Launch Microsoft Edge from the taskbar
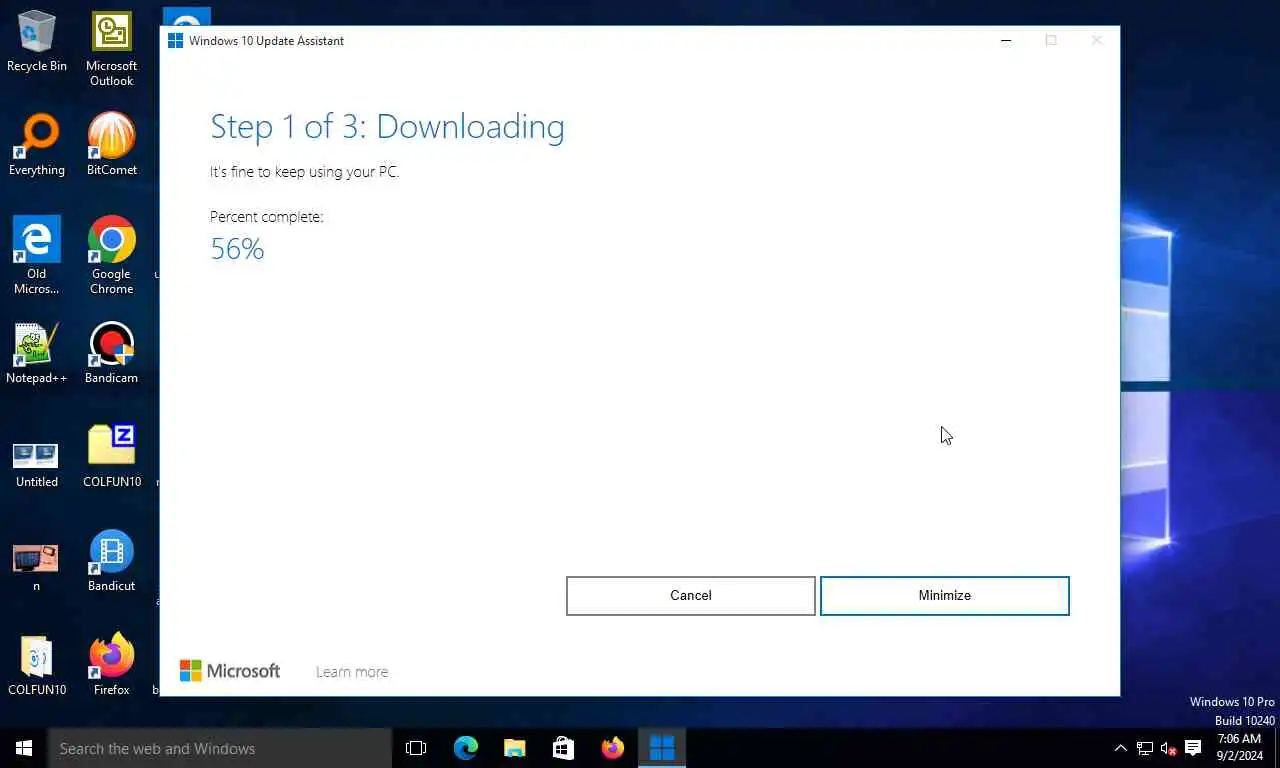 click(466, 748)
